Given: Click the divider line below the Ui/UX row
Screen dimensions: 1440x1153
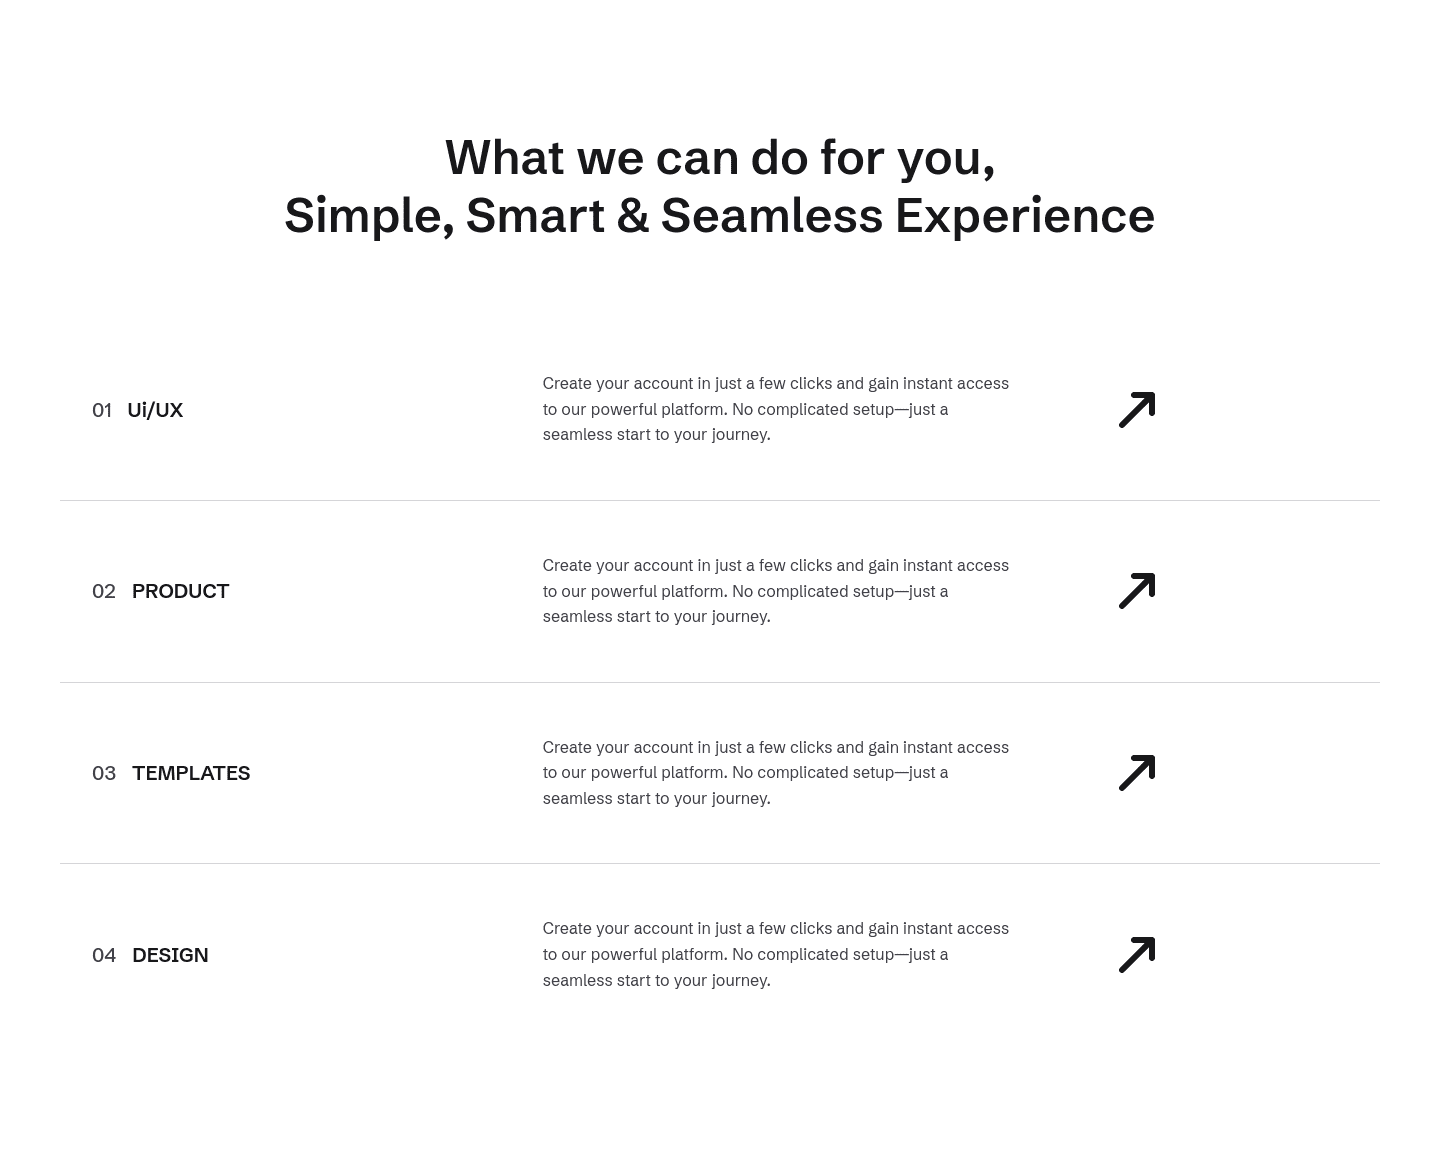Looking at the screenshot, I should pos(720,500).
